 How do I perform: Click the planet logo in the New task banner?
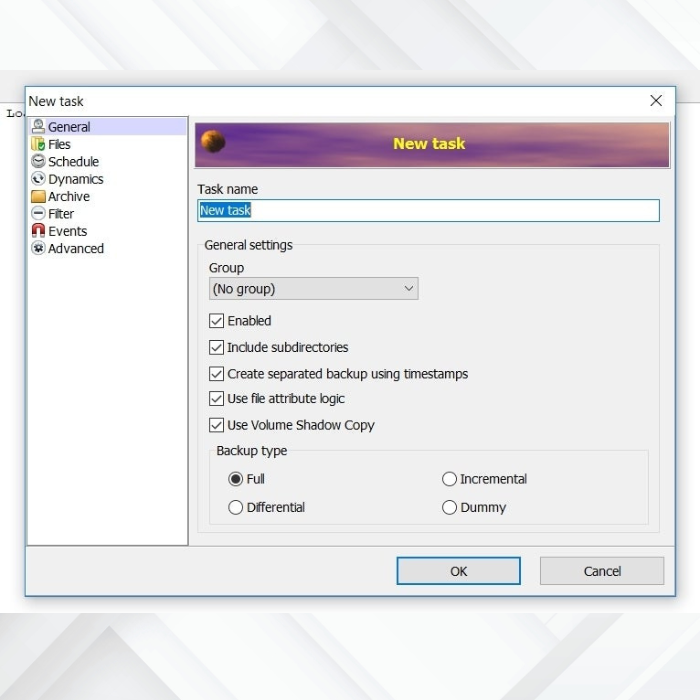click(x=213, y=142)
